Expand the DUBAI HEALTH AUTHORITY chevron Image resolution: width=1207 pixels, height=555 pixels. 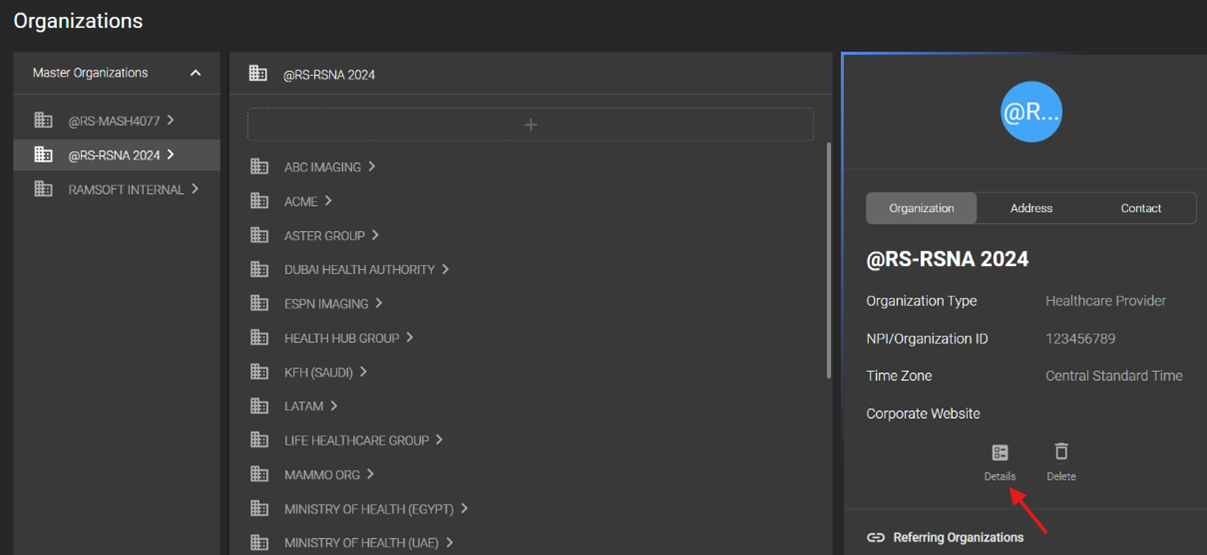coord(446,269)
